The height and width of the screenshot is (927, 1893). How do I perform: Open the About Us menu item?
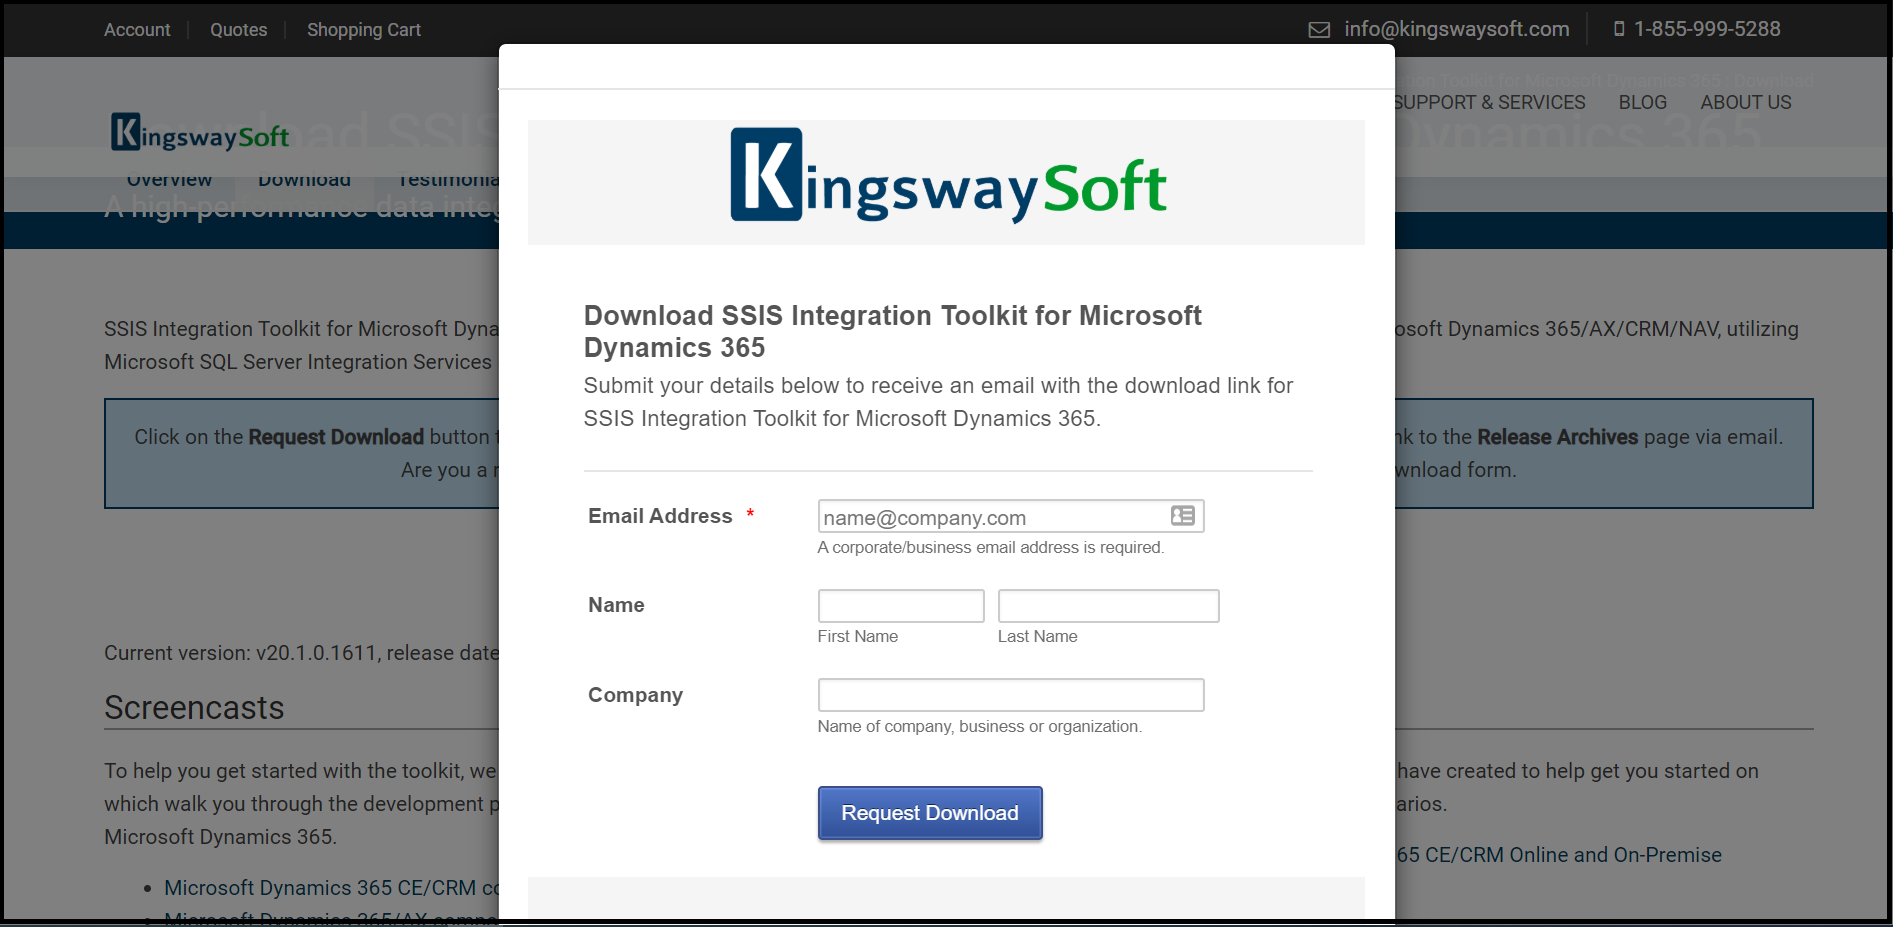[x=1745, y=102]
